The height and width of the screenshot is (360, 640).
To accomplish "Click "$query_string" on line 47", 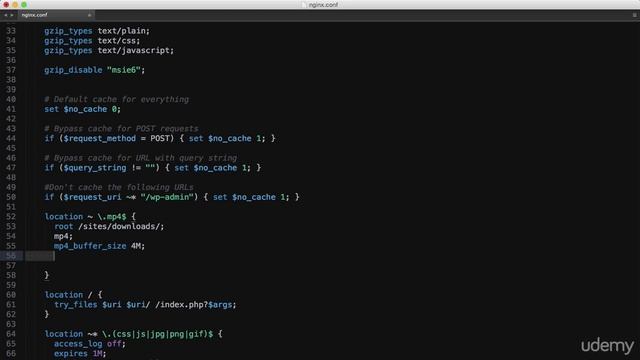I will pos(95,168).
